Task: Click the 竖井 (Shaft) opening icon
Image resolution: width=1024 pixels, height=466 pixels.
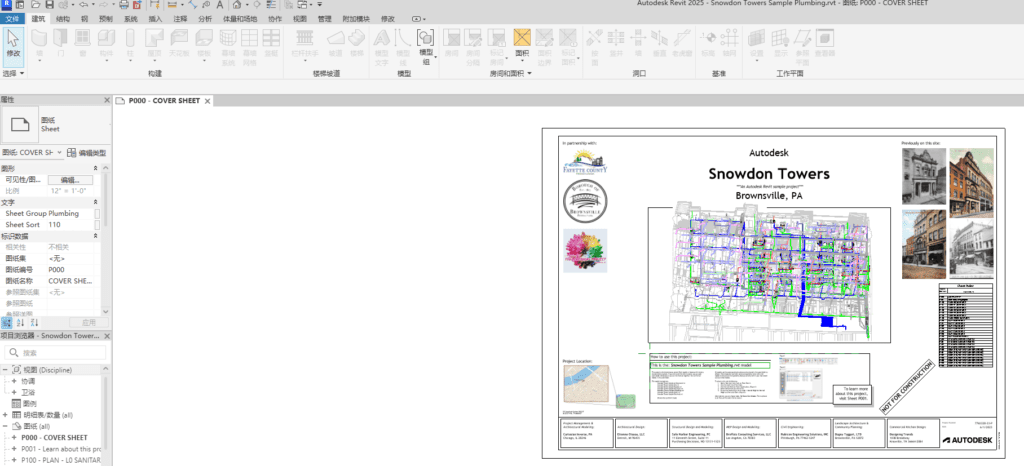Action: 616,39
